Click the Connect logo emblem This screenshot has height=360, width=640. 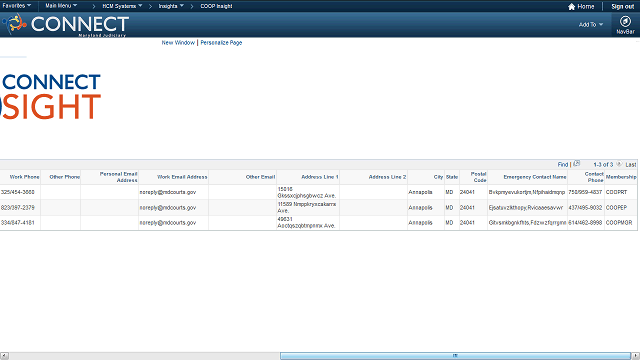(x=15, y=24)
